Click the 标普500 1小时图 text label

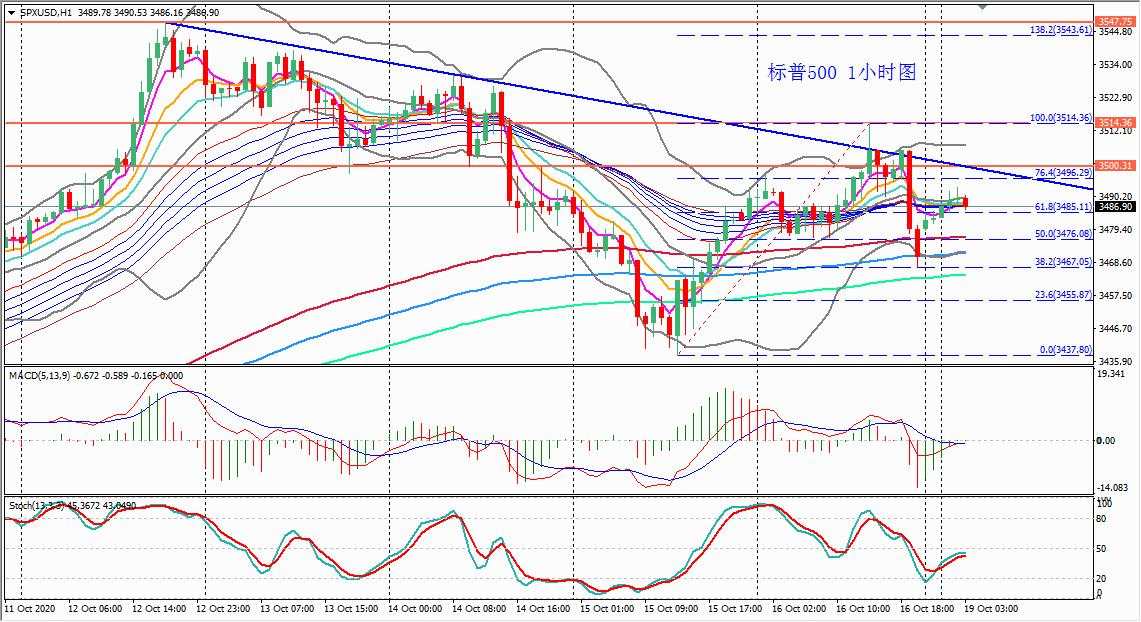[842, 72]
